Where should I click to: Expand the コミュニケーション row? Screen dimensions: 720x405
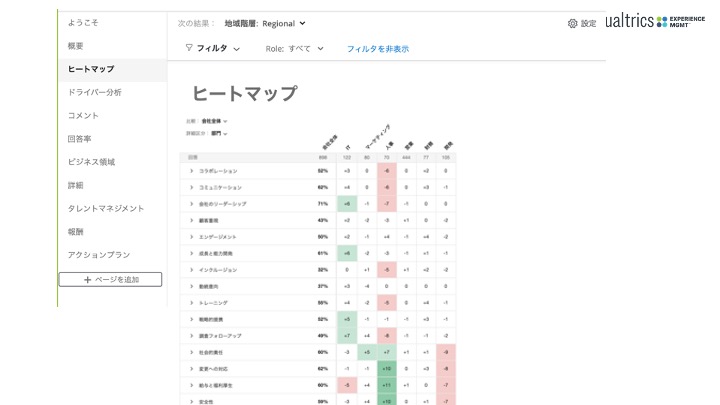coord(191,187)
